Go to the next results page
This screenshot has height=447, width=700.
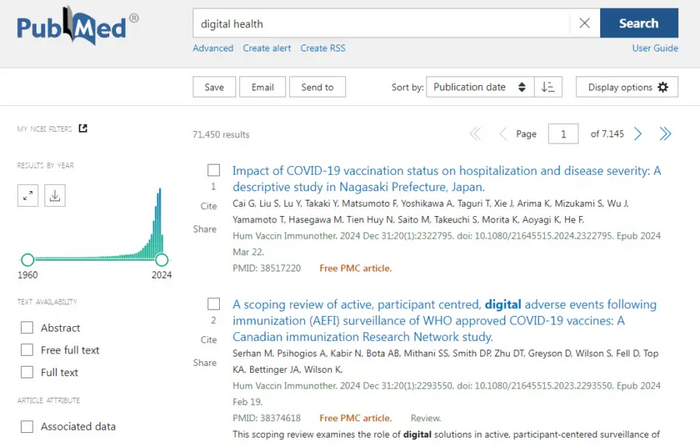638,134
